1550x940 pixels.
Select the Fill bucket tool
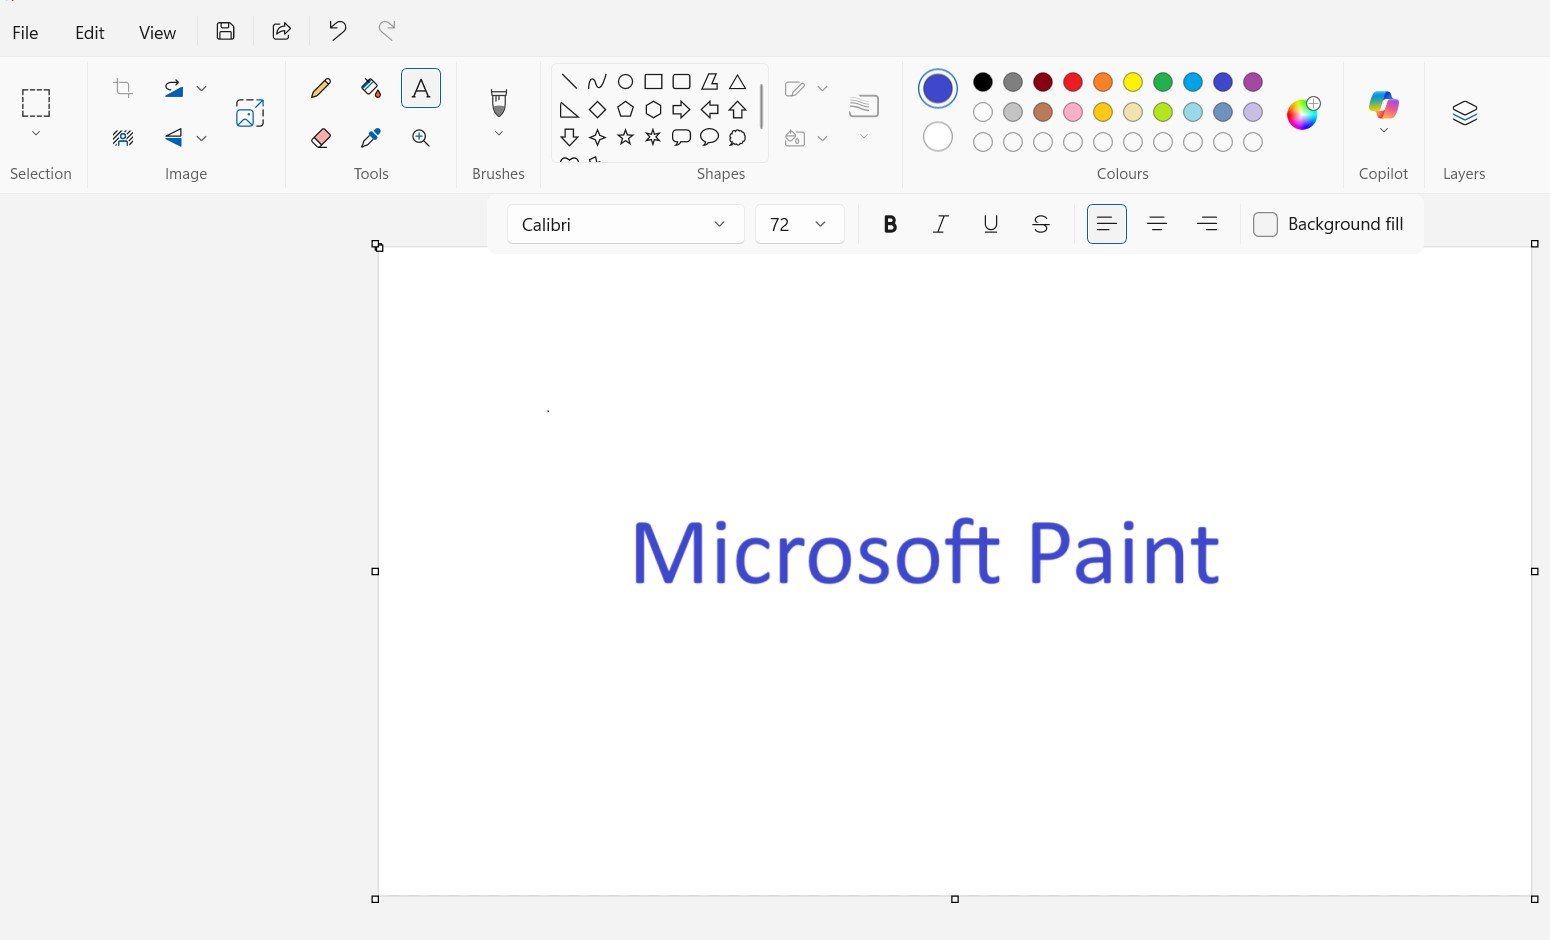371,88
